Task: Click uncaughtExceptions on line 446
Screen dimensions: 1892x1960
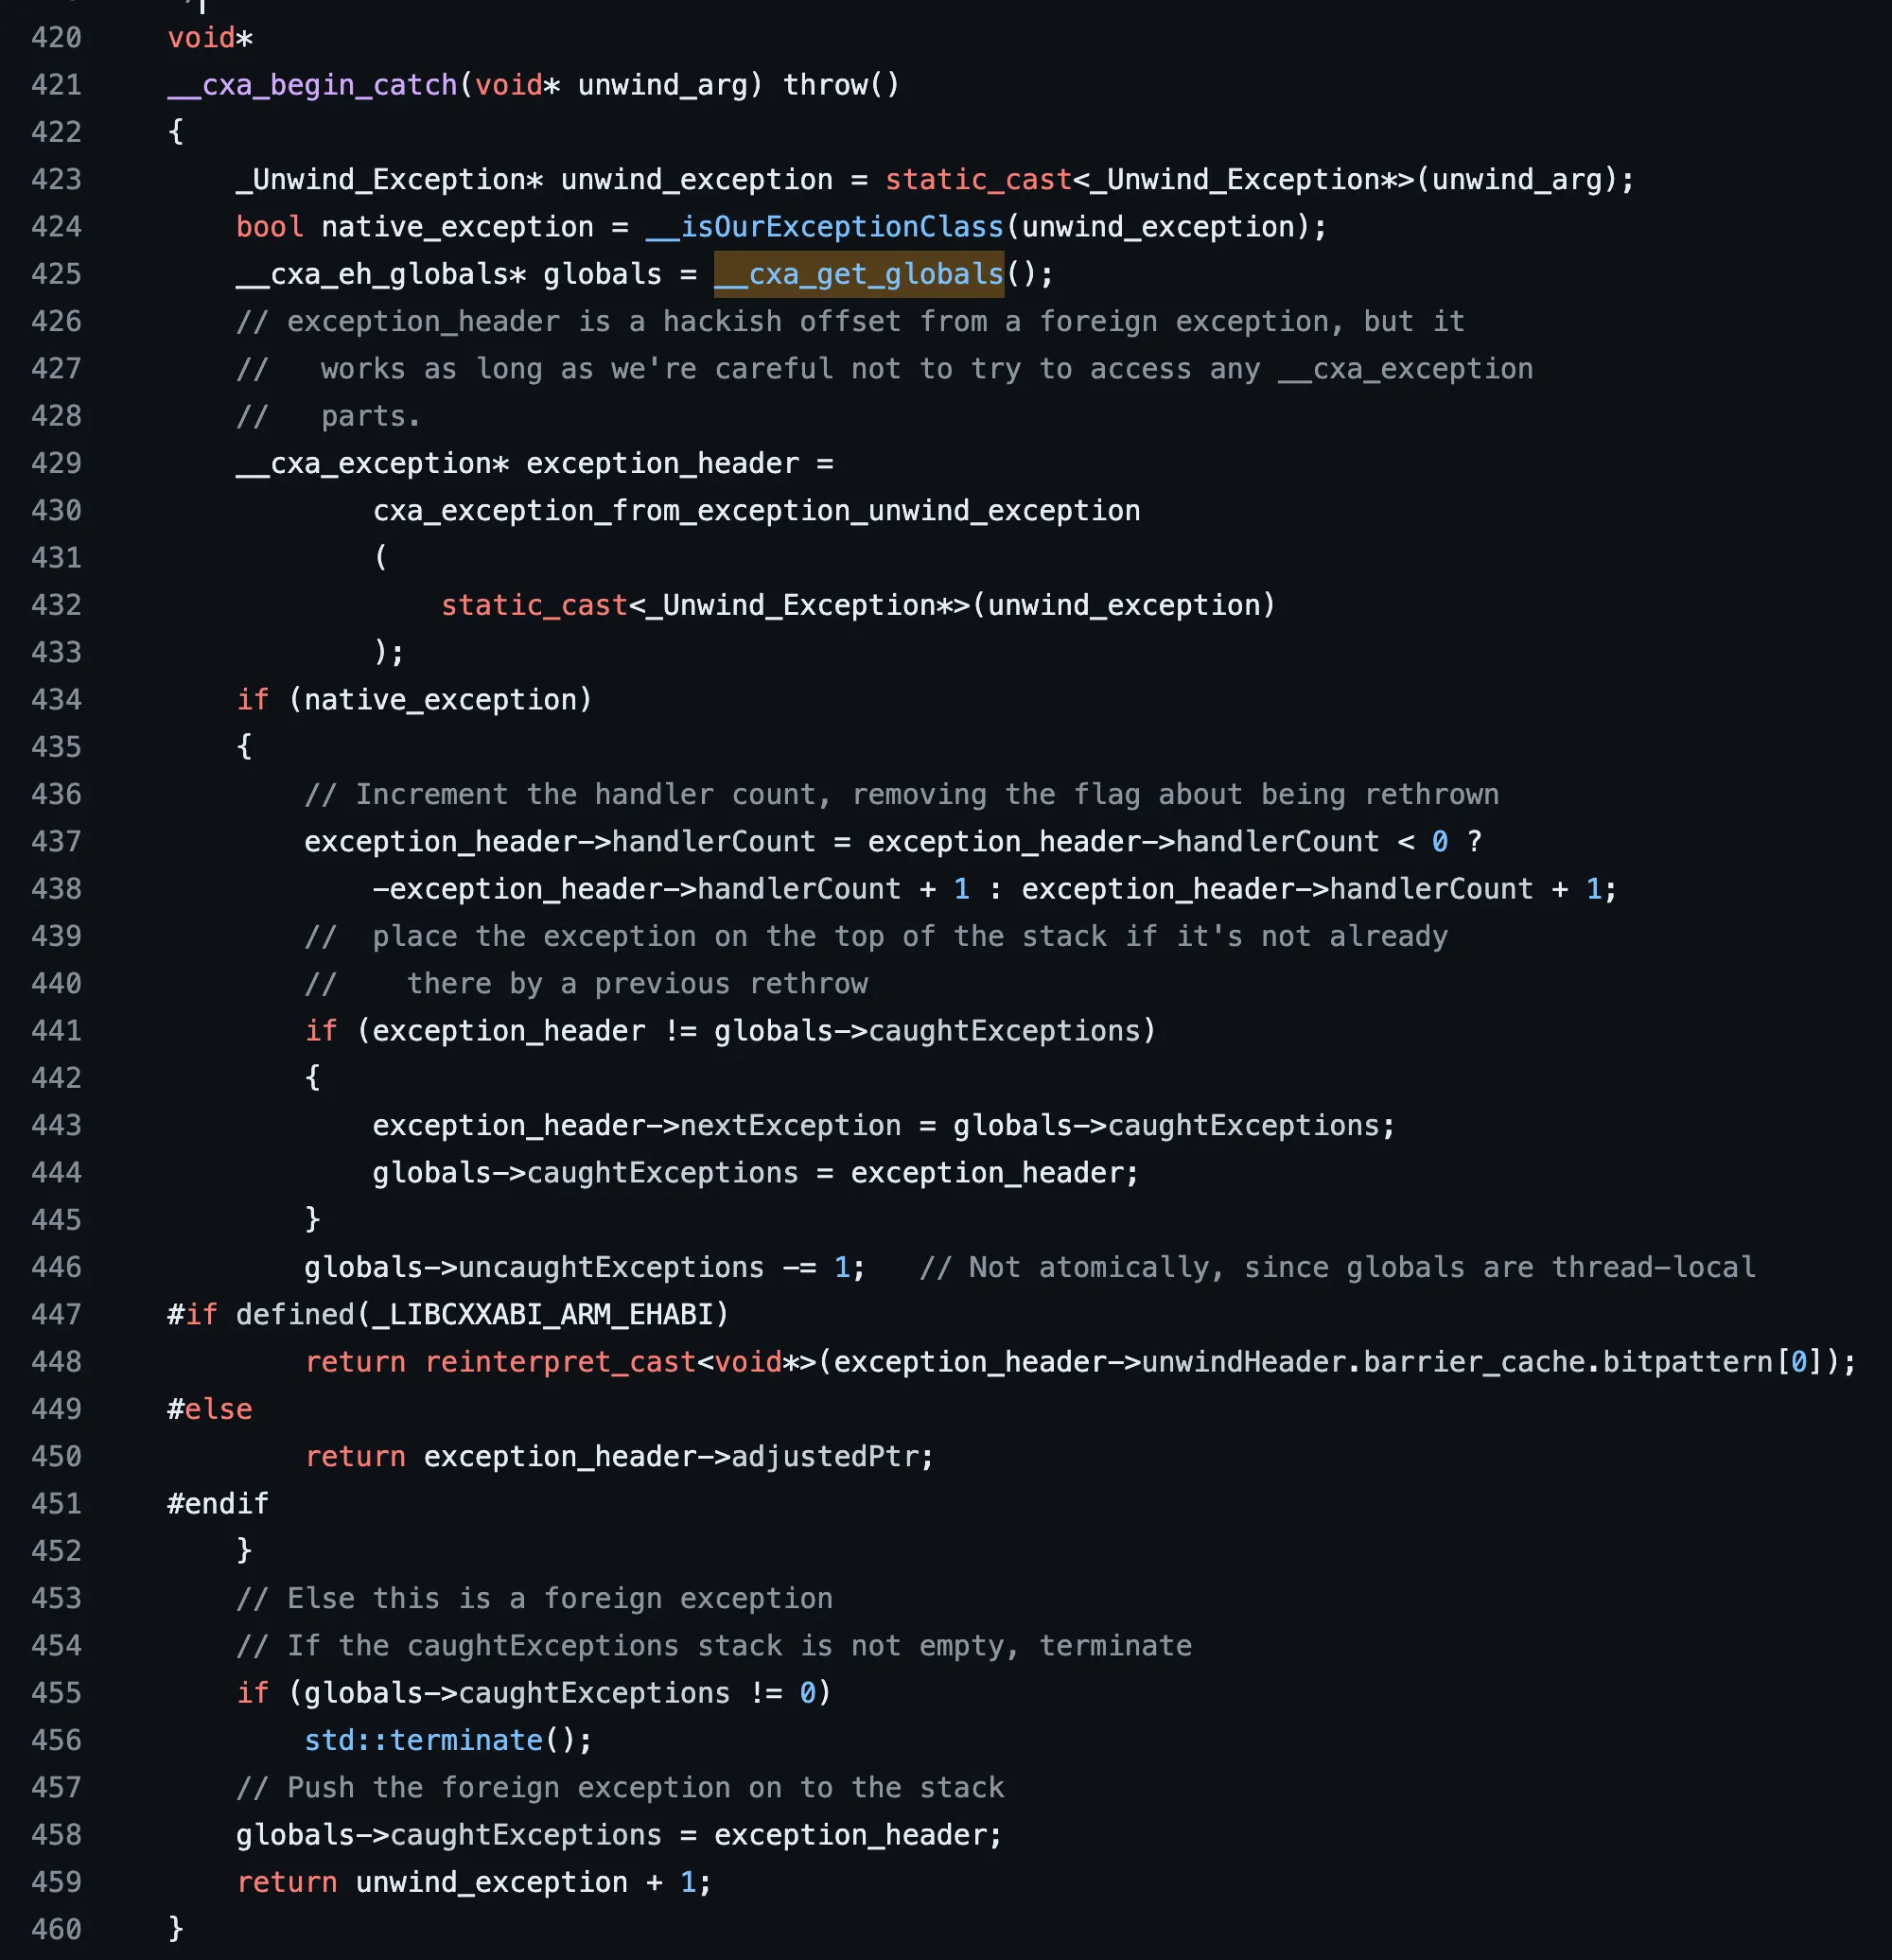Action: pyautogui.click(x=611, y=1267)
